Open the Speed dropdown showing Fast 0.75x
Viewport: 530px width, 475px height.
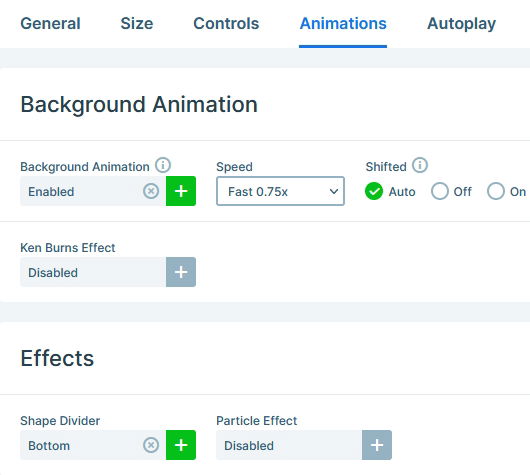click(x=280, y=191)
